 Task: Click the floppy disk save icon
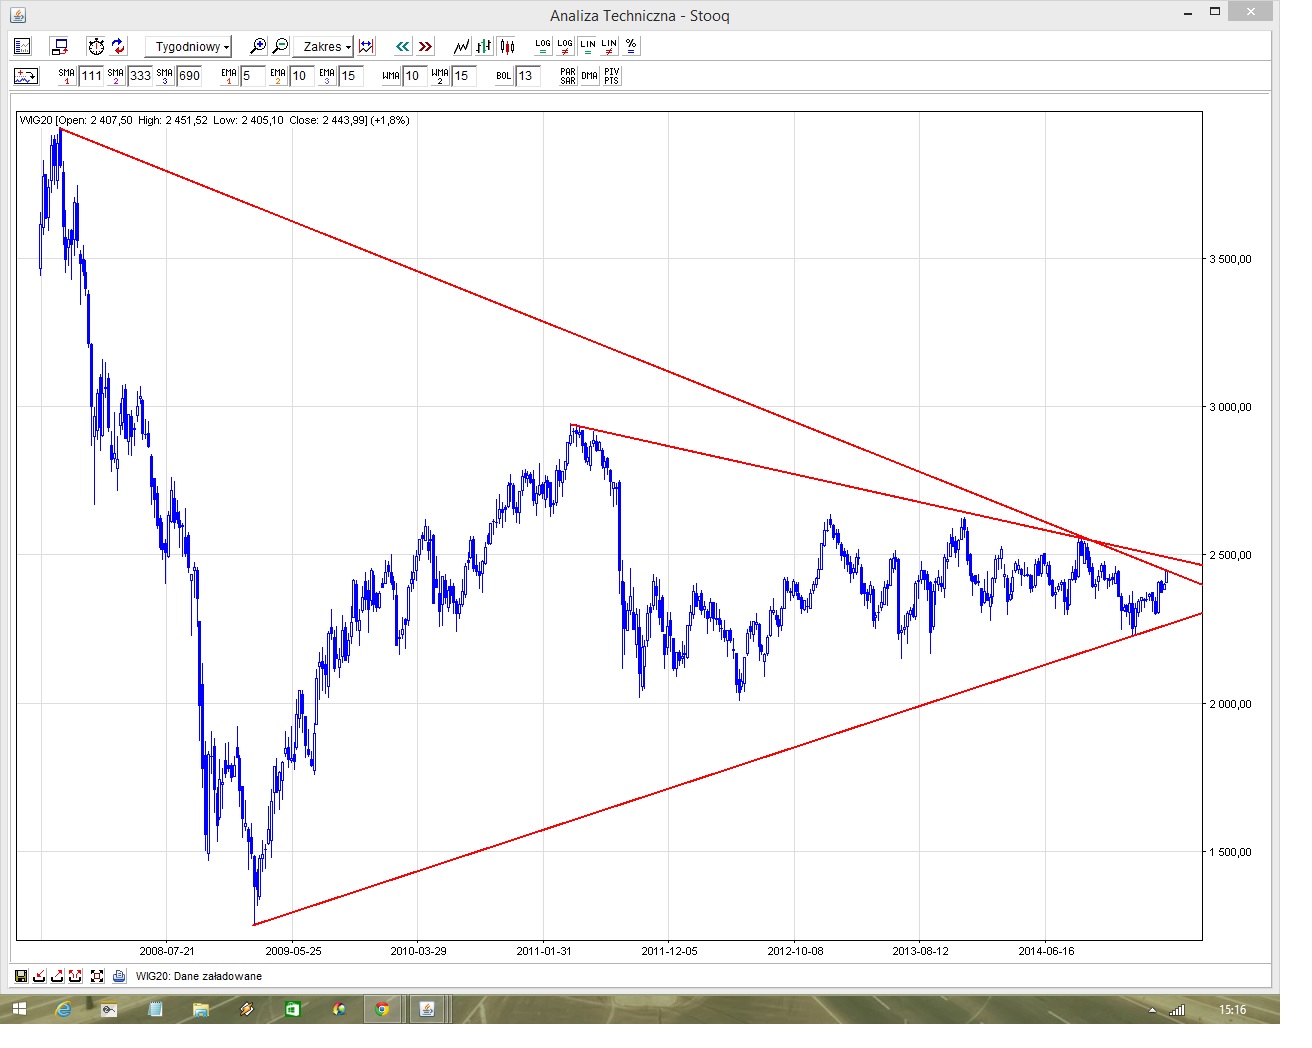pyautogui.click(x=21, y=976)
